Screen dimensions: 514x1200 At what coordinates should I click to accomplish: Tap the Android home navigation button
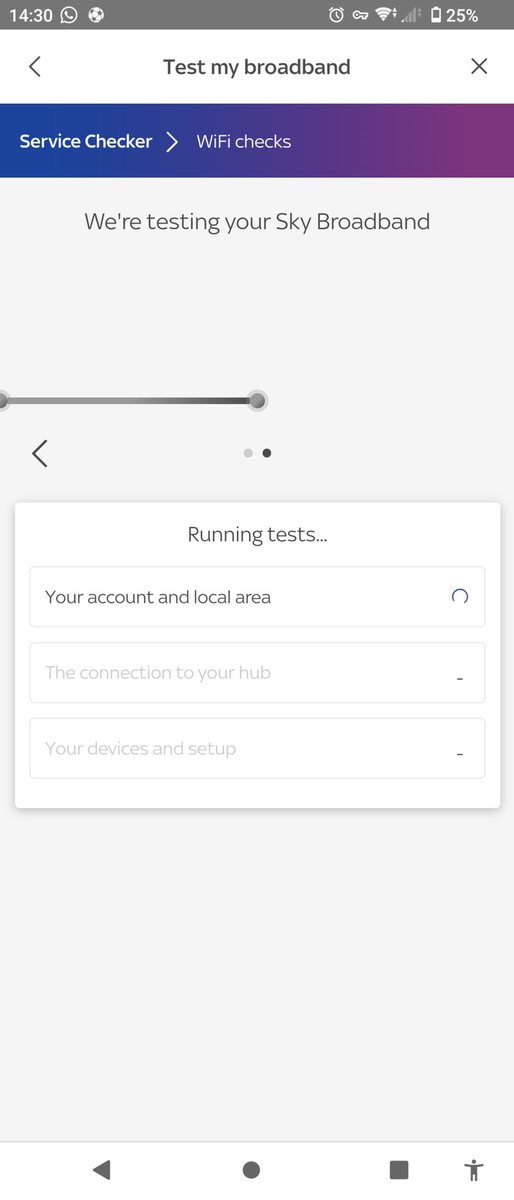tap(251, 1169)
